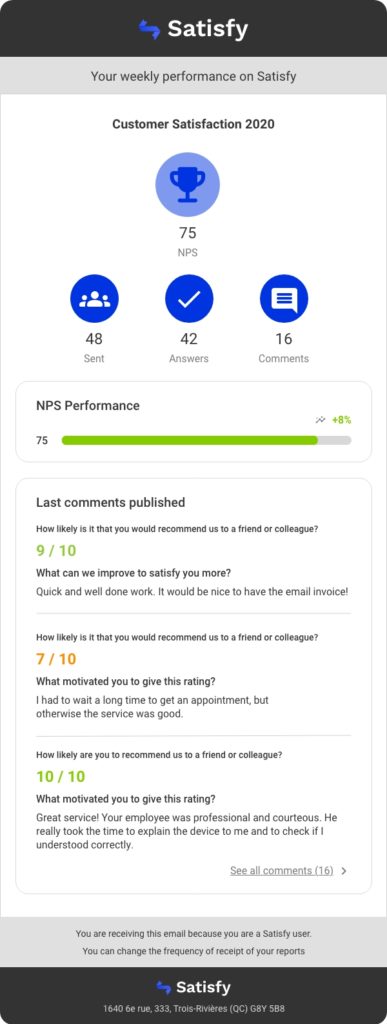Viewport: 387px width, 1024px height.
Task: Click the Satisfy header title text
Action: pyautogui.click(x=208, y=29)
